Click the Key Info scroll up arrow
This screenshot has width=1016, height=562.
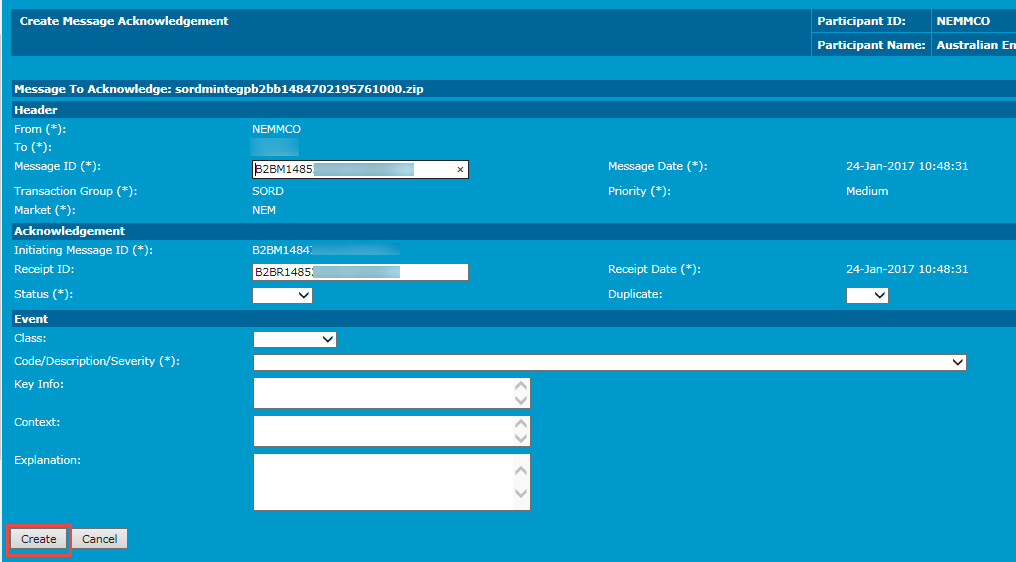[x=520, y=386]
